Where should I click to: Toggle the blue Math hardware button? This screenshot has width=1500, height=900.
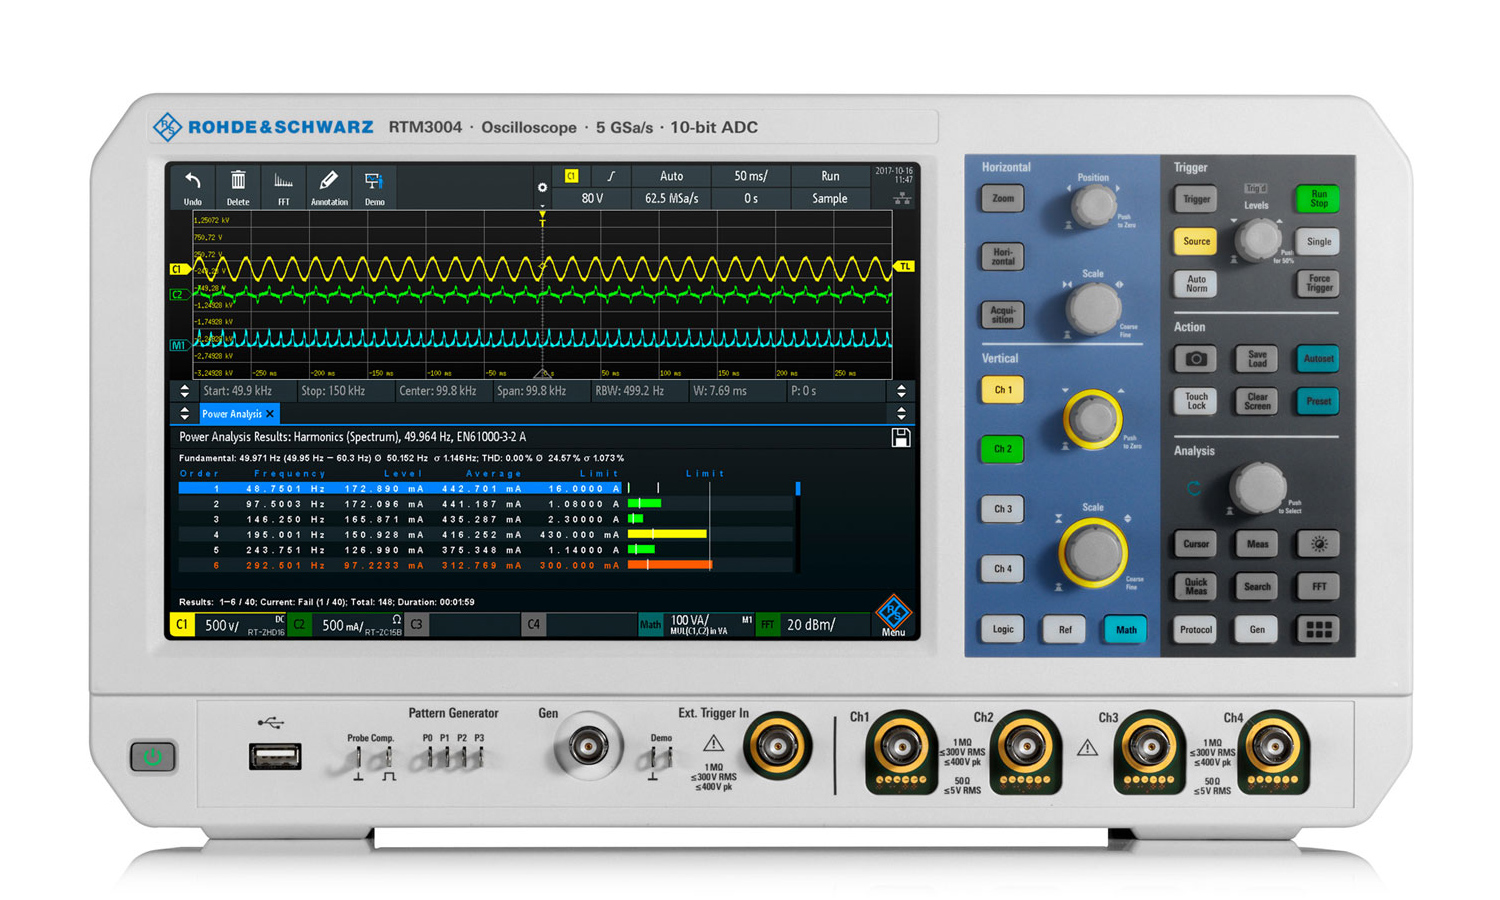[1125, 629]
